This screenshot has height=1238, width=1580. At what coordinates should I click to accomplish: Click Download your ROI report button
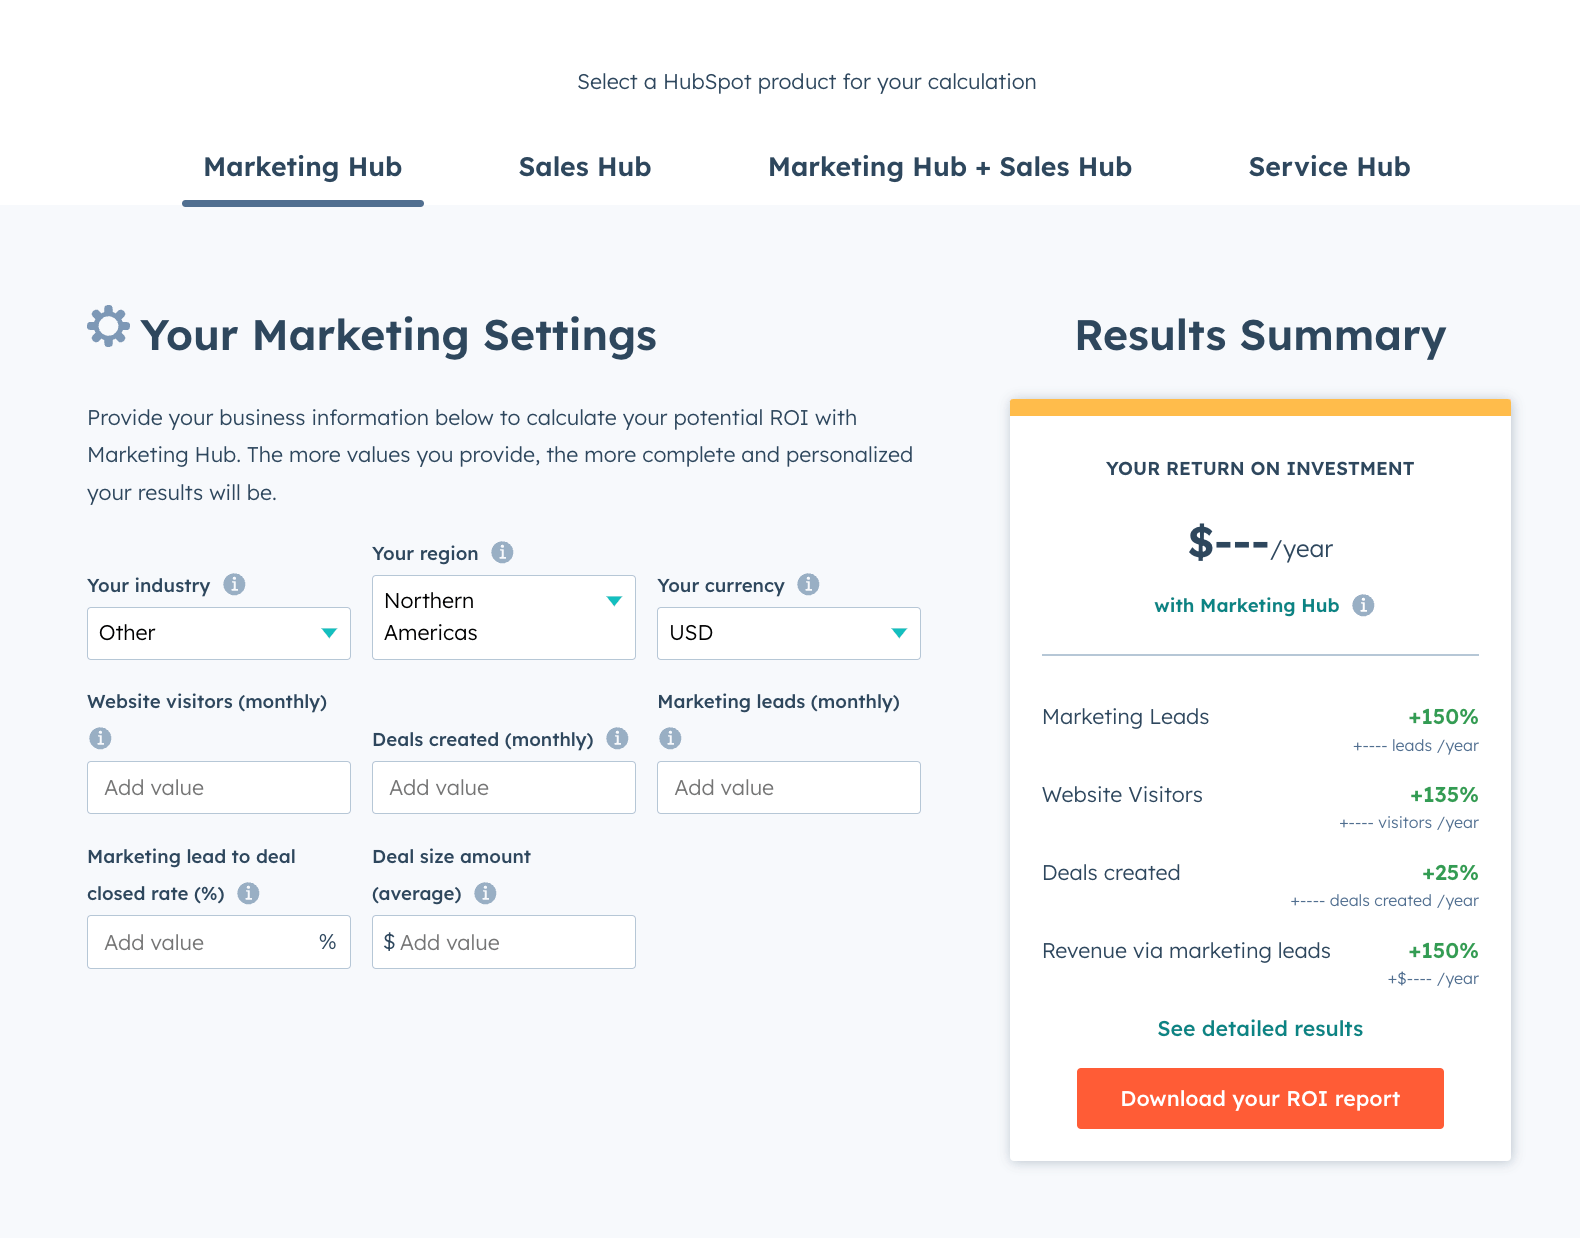point(1259,1098)
